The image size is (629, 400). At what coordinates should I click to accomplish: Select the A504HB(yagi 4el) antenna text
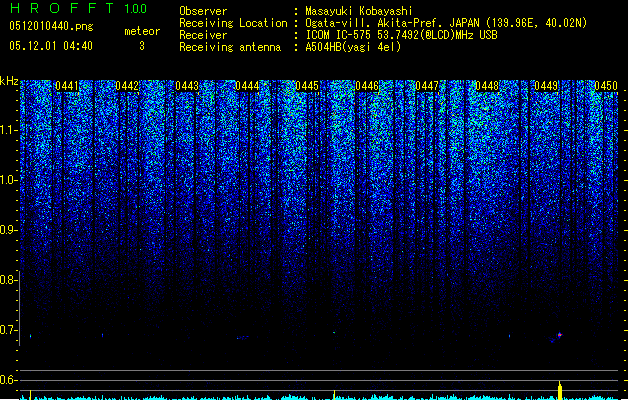[x=353, y=47]
